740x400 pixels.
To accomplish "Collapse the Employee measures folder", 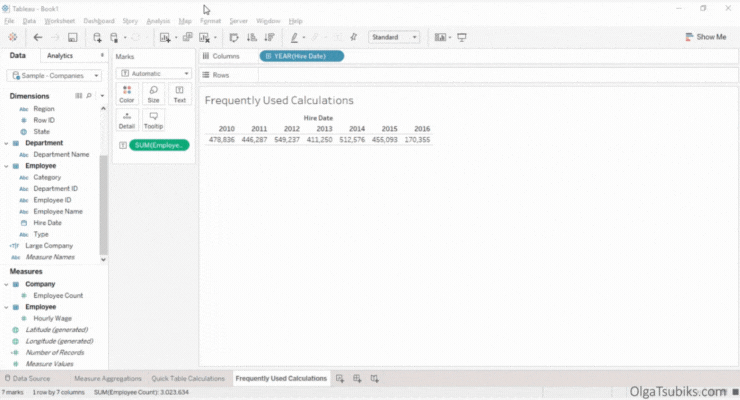I will (x=6, y=307).
